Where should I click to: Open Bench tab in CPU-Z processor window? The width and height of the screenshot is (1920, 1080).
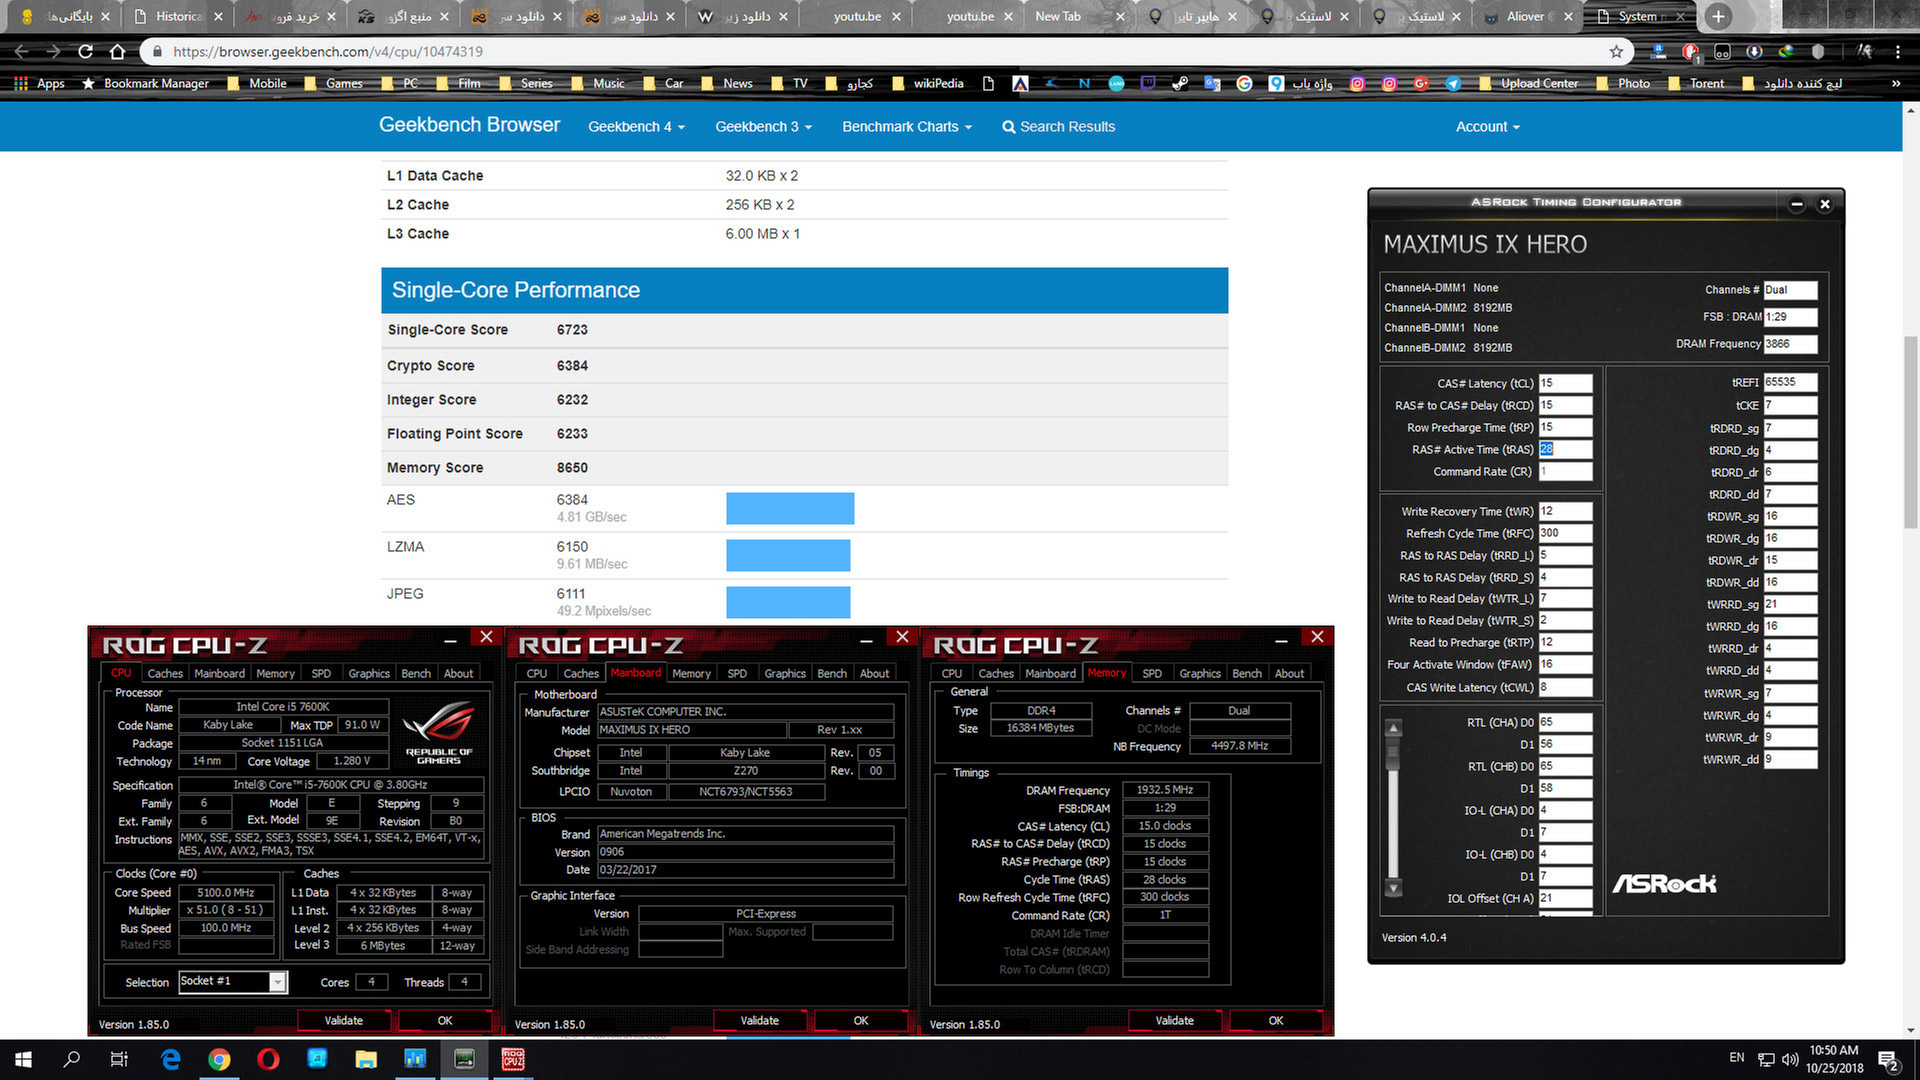(x=416, y=673)
